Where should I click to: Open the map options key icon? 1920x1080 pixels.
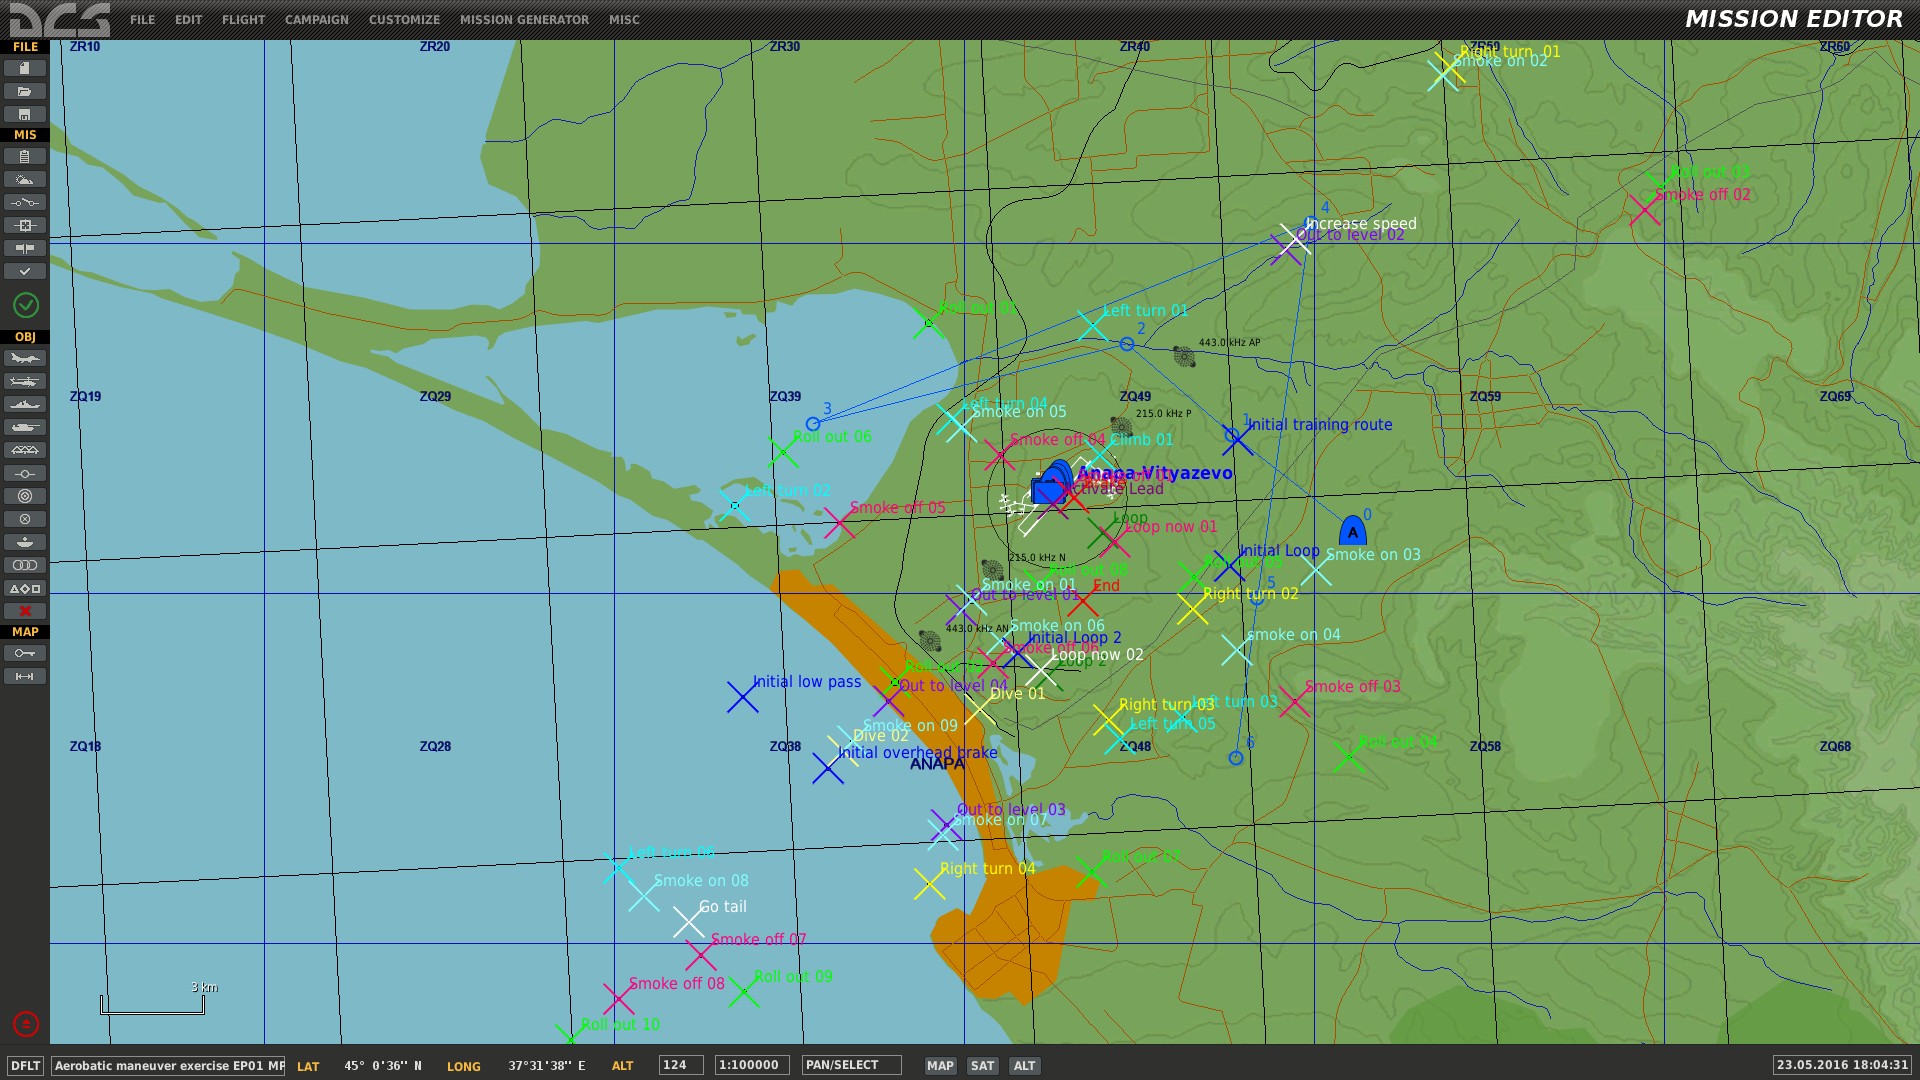coord(25,653)
